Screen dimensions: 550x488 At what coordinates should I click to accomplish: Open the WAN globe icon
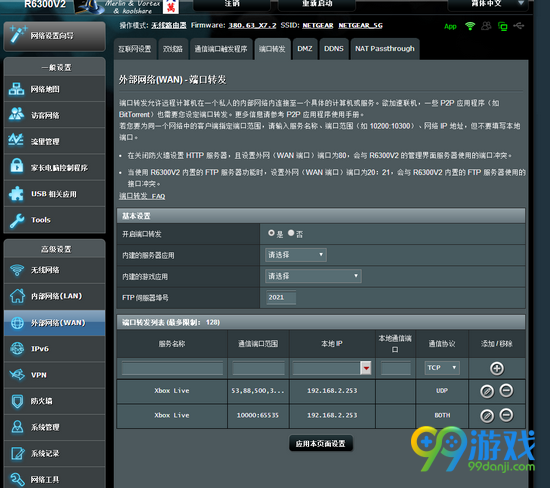coord(17,323)
